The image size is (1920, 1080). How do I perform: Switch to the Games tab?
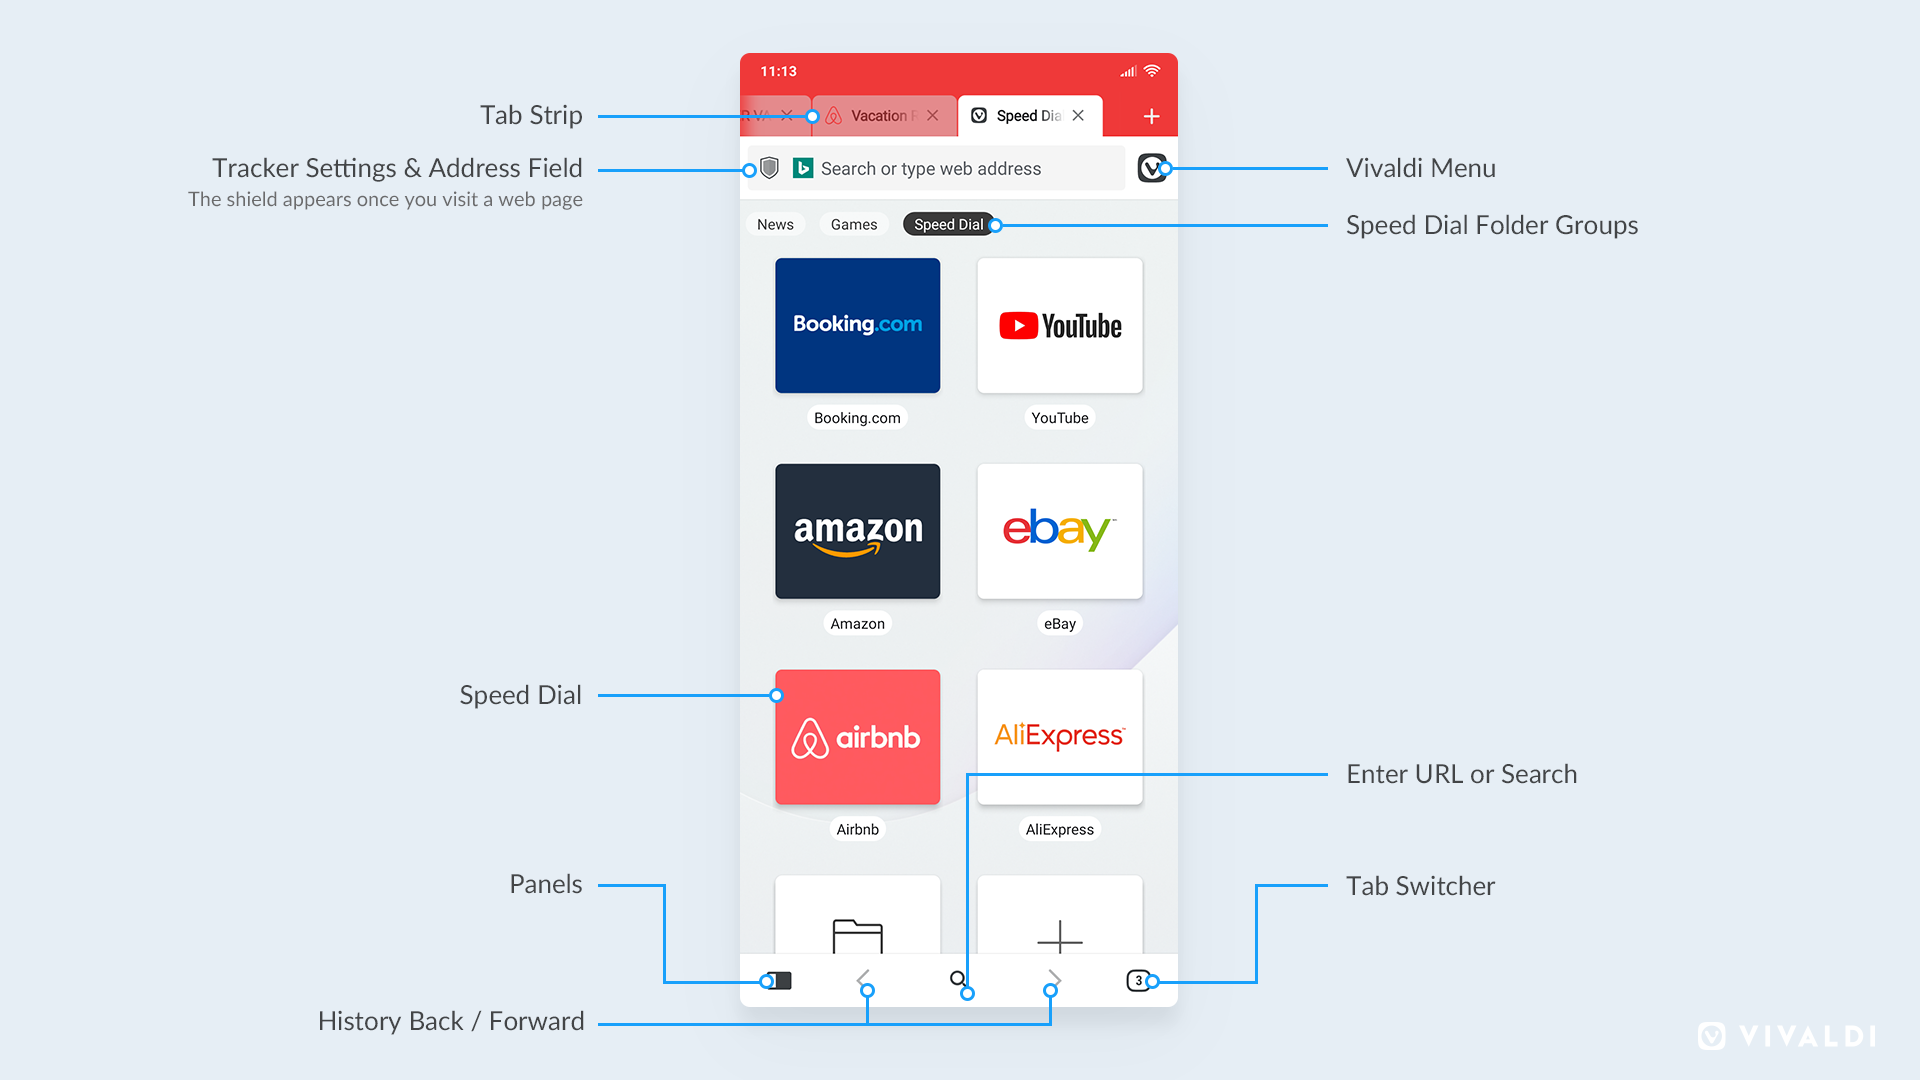857,224
